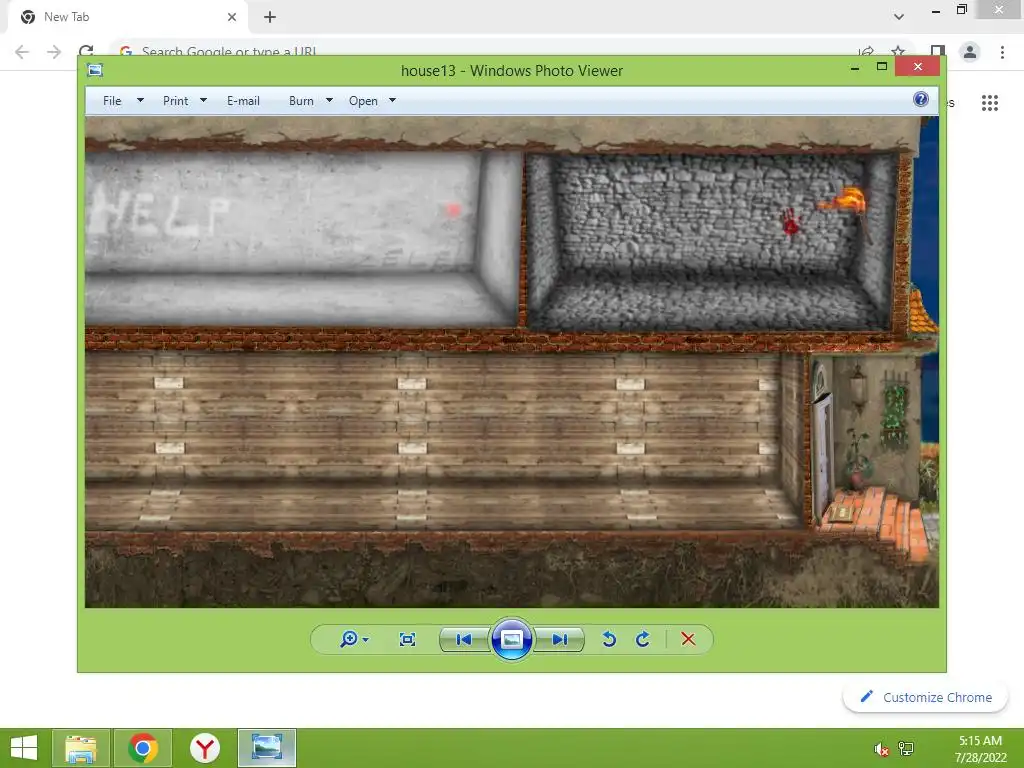Open the Chrome three-dot menu
Screen dimensions: 1024x768
pyautogui.click(x=1002, y=52)
